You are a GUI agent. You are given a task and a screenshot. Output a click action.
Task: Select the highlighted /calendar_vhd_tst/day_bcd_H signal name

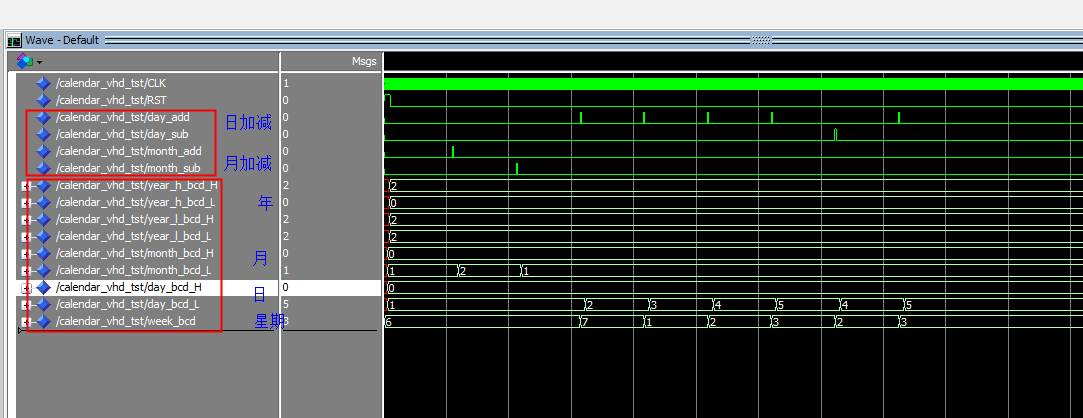[x=129, y=287]
